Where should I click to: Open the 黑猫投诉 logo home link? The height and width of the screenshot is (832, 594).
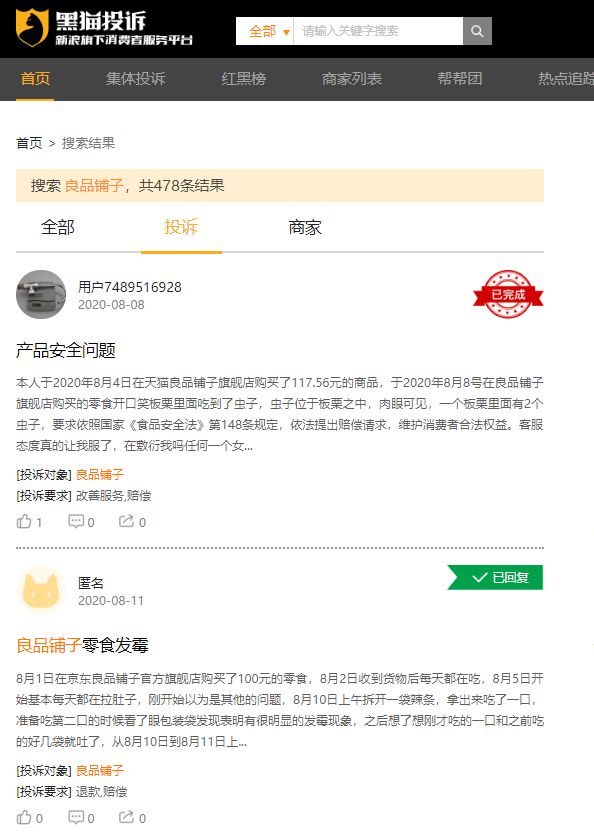coord(104,29)
